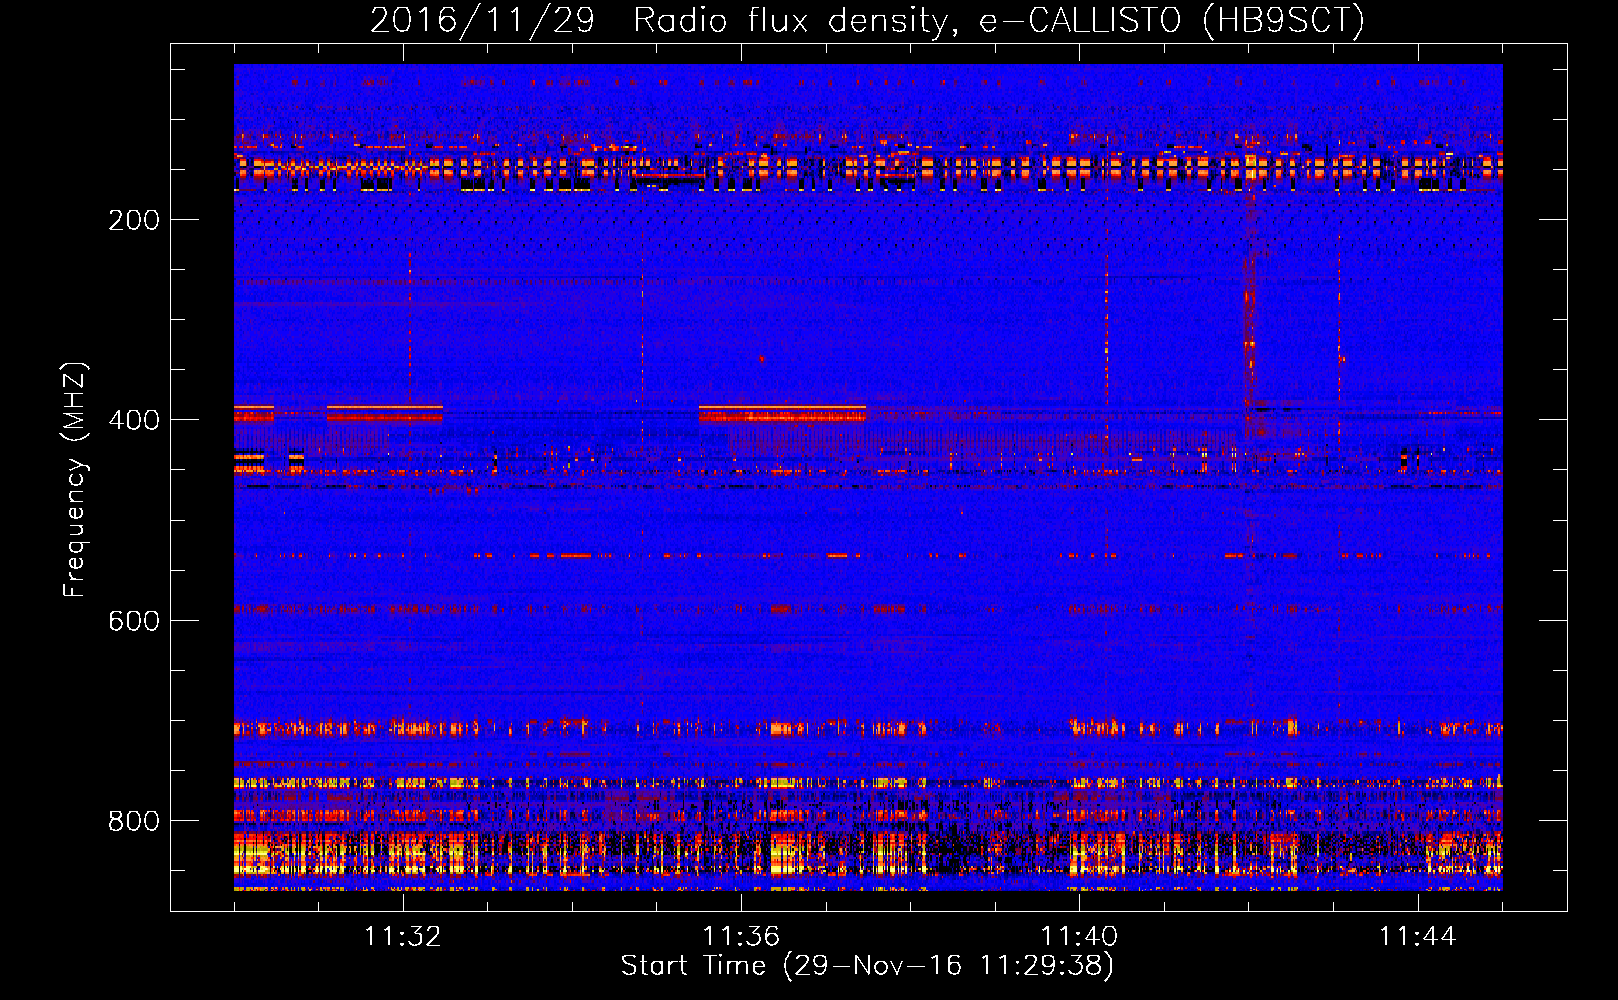Image resolution: width=1618 pixels, height=1000 pixels.
Task: Click the 200 frequency axis label
Action: [x=134, y=220]
